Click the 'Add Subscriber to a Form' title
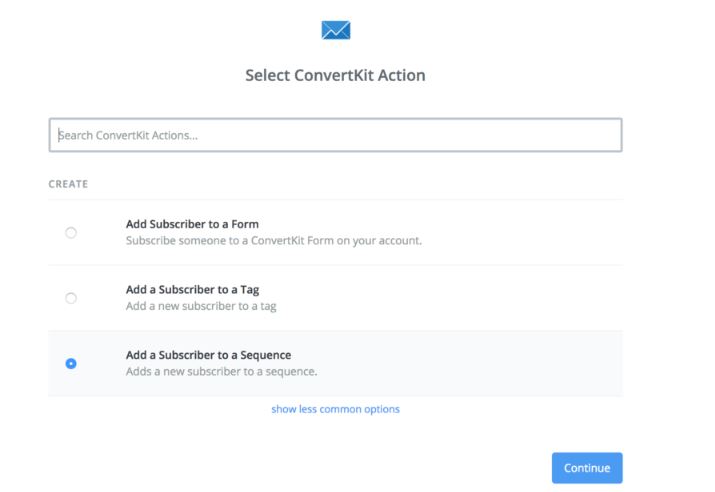 coord(192,224)
